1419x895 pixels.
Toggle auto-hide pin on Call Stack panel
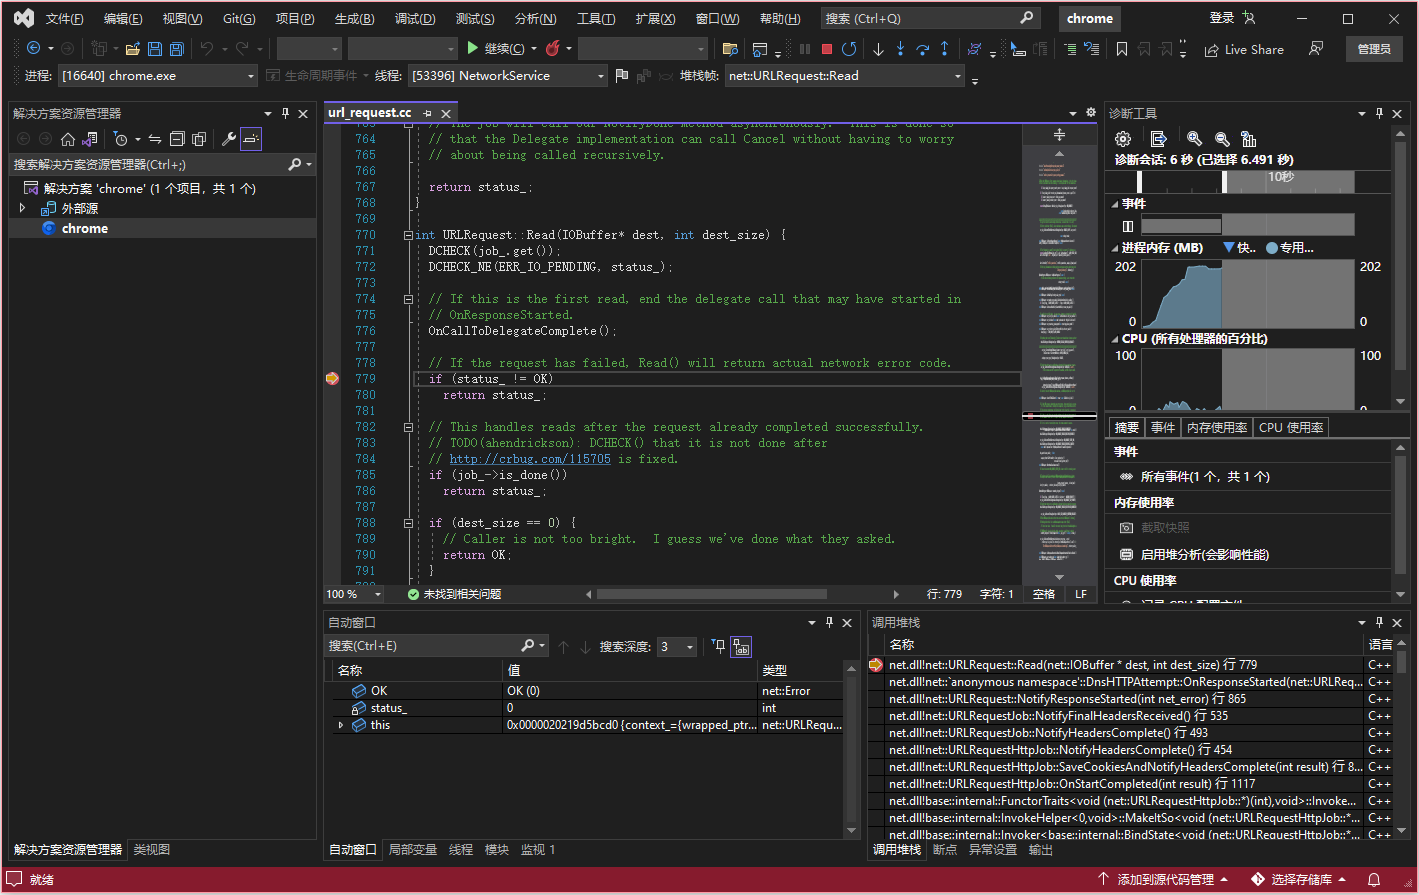click(1379, 622)
